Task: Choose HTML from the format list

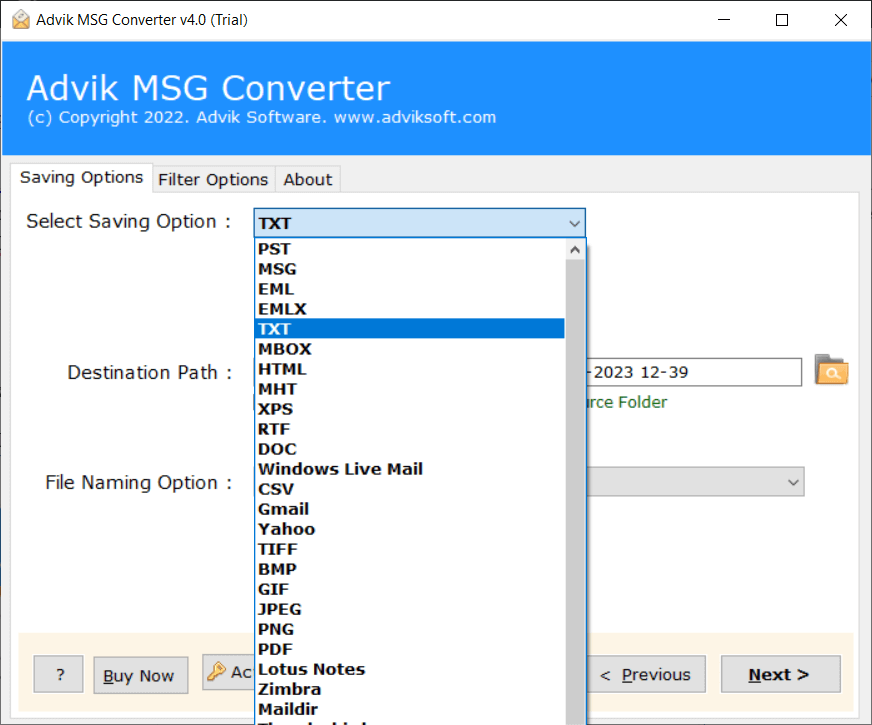Action: click(410, 369)
